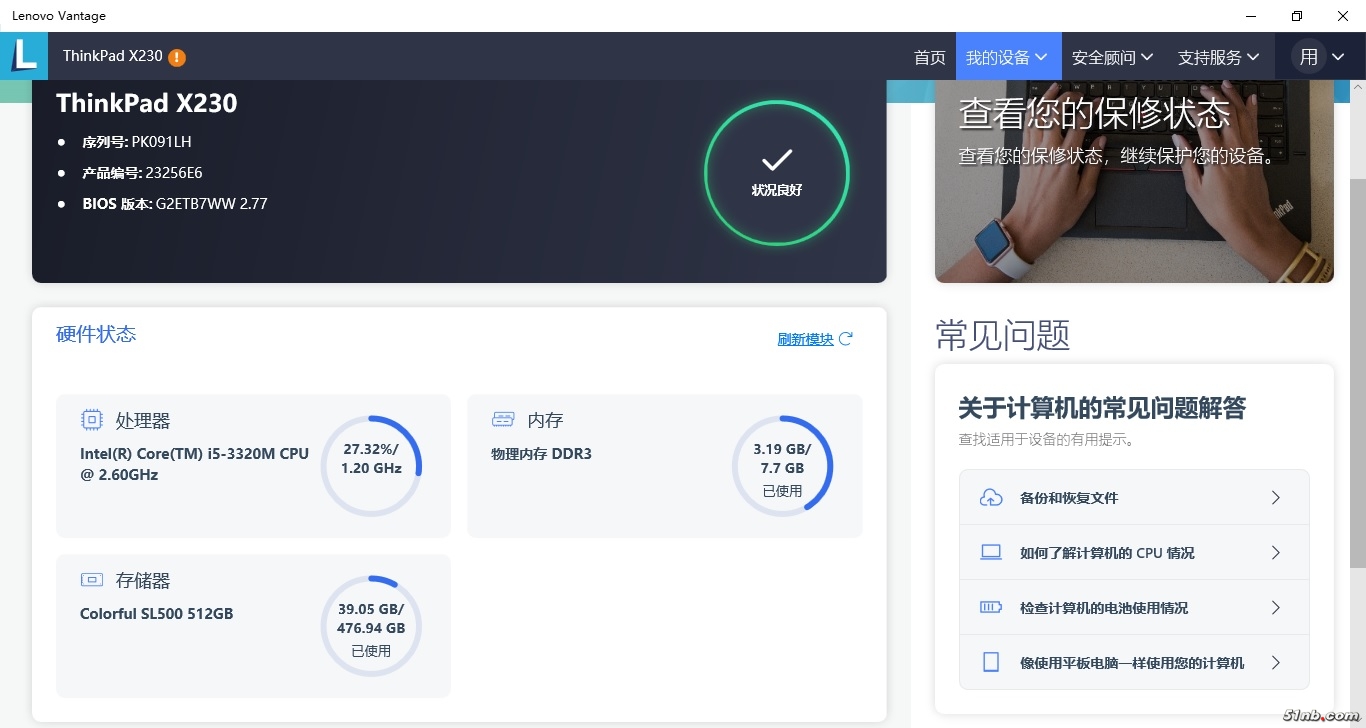The height and width of the screenshot is (728, 1366).
Task: Click the Intel(R) Core(TM) i5-3320M CPU text
Action: point(194,464)
